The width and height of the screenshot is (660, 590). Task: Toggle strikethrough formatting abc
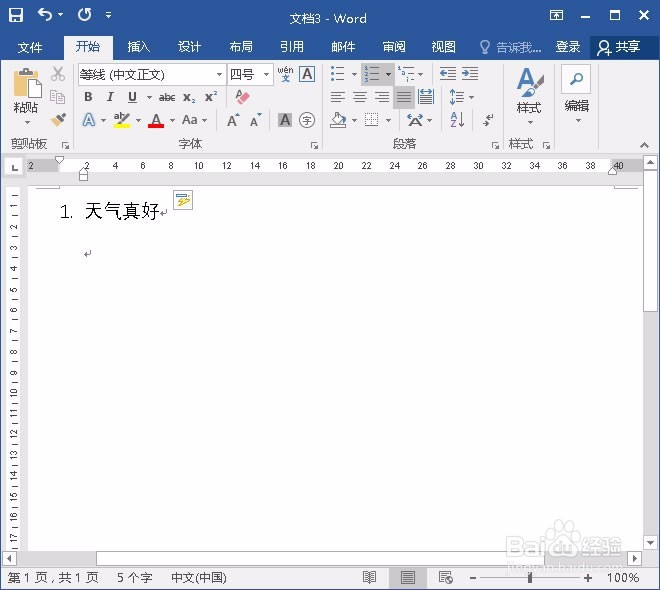(167, 97)
